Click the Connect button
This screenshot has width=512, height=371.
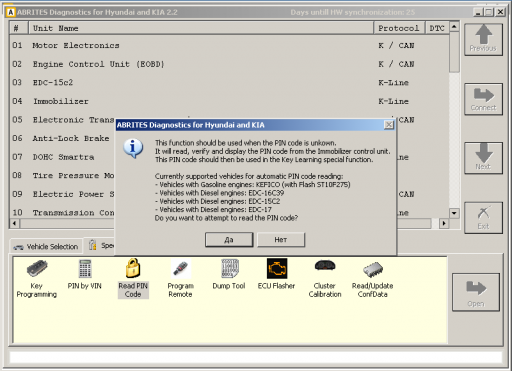[483, 99]
